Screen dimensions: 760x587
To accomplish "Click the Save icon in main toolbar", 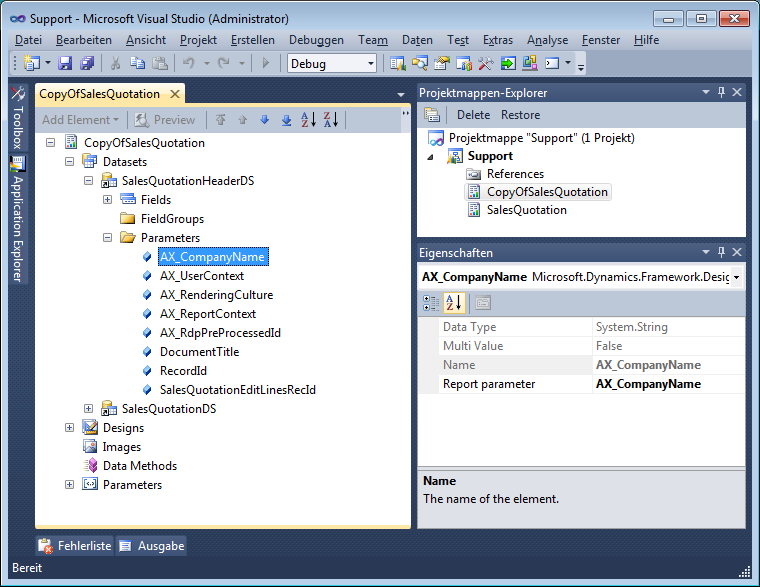I will tap(65, 63).
